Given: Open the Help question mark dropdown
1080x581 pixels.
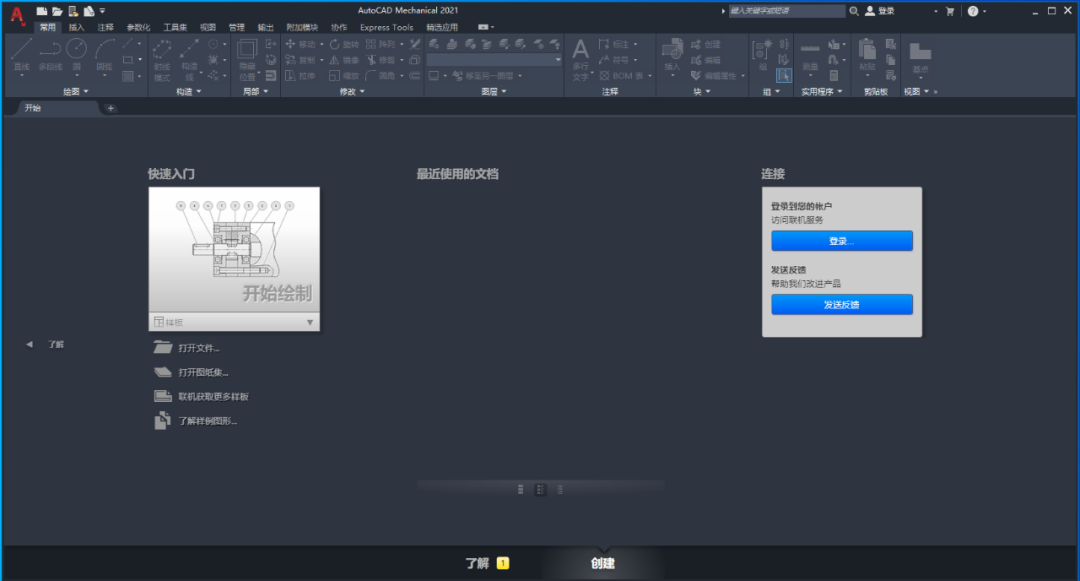Looking at the screenshot, I should point(985,11).
